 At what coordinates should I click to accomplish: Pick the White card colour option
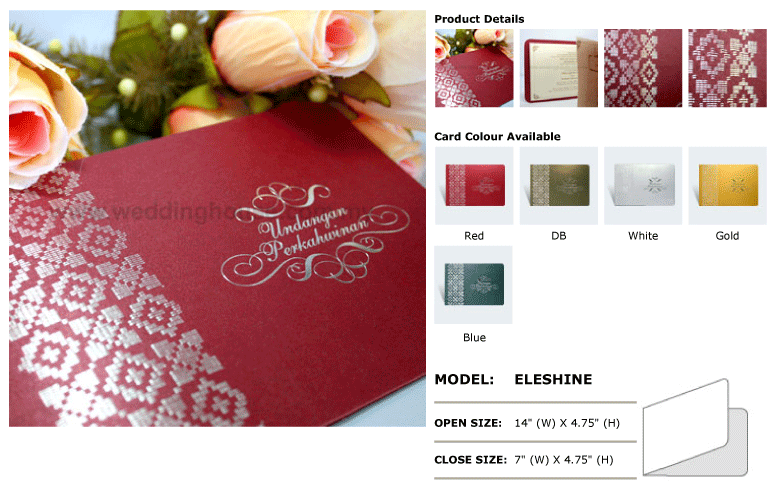coord(643,186)
